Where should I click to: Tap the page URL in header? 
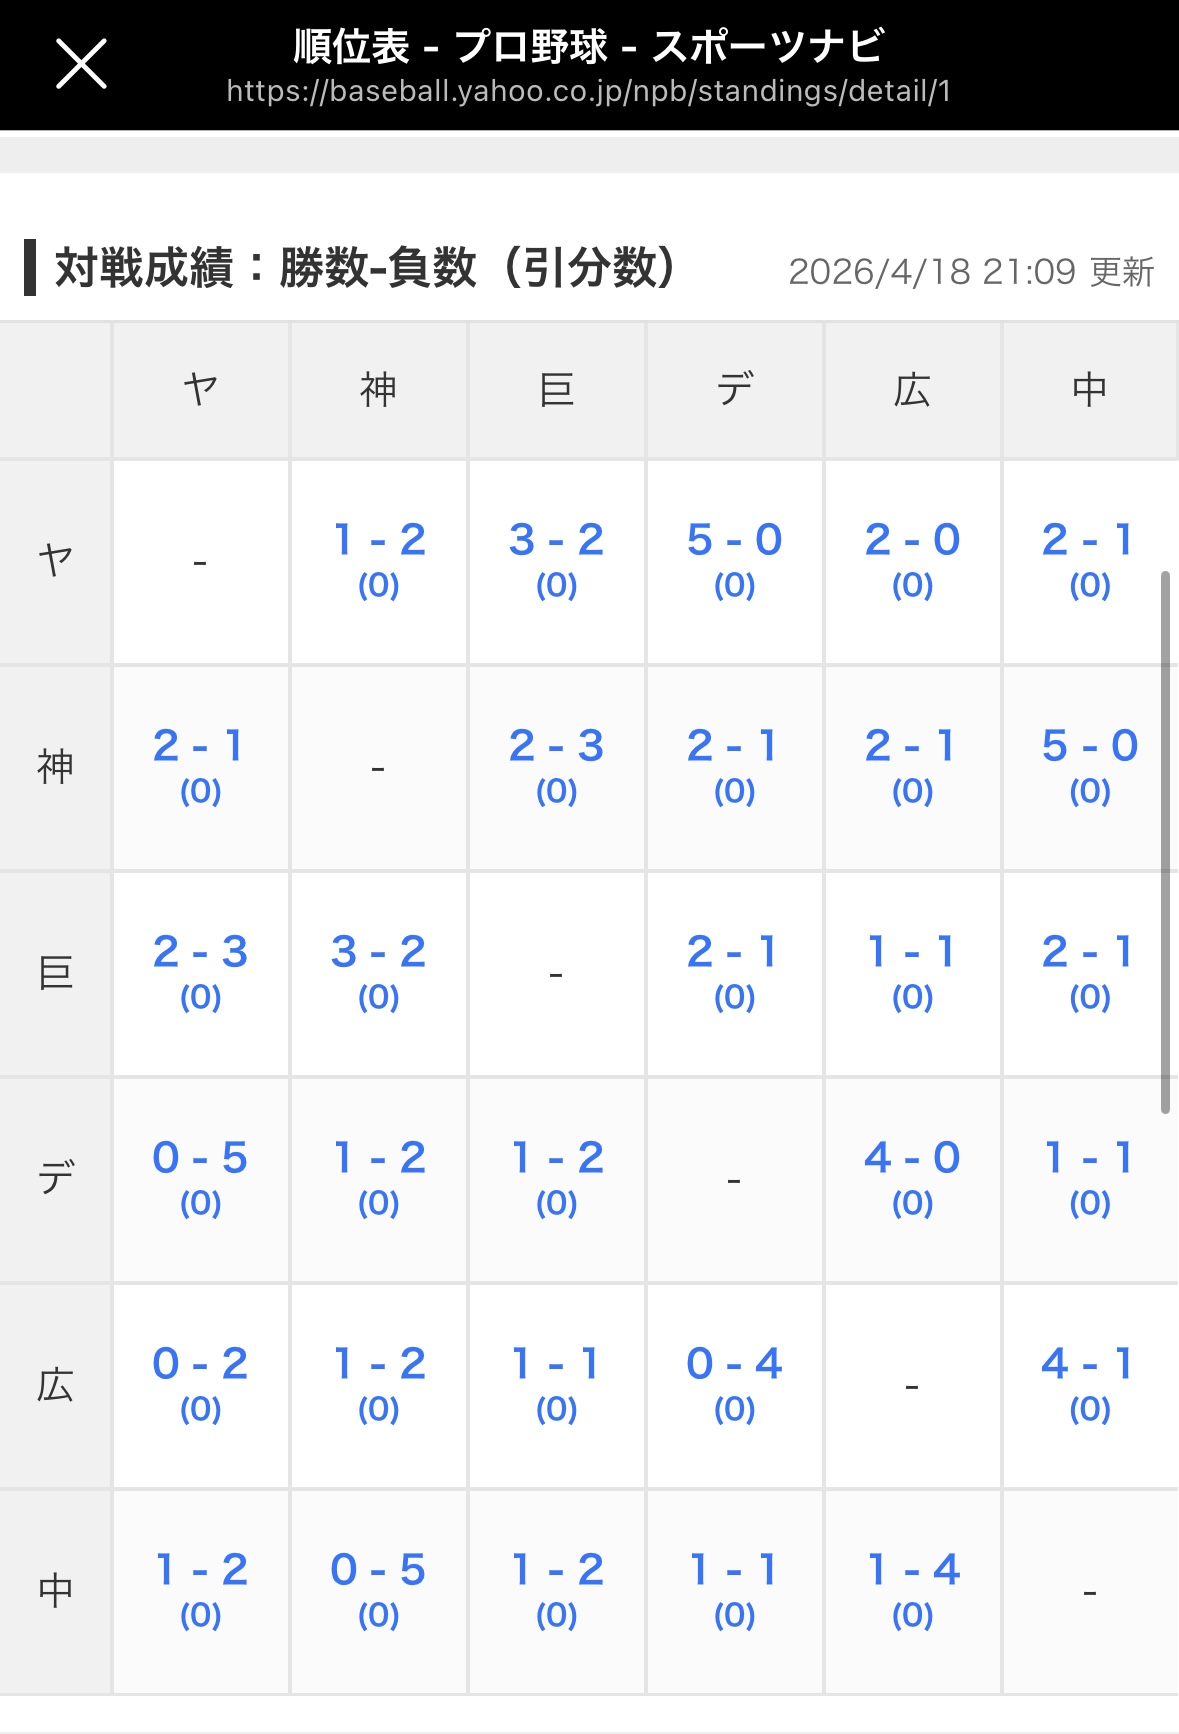(588, 92)
